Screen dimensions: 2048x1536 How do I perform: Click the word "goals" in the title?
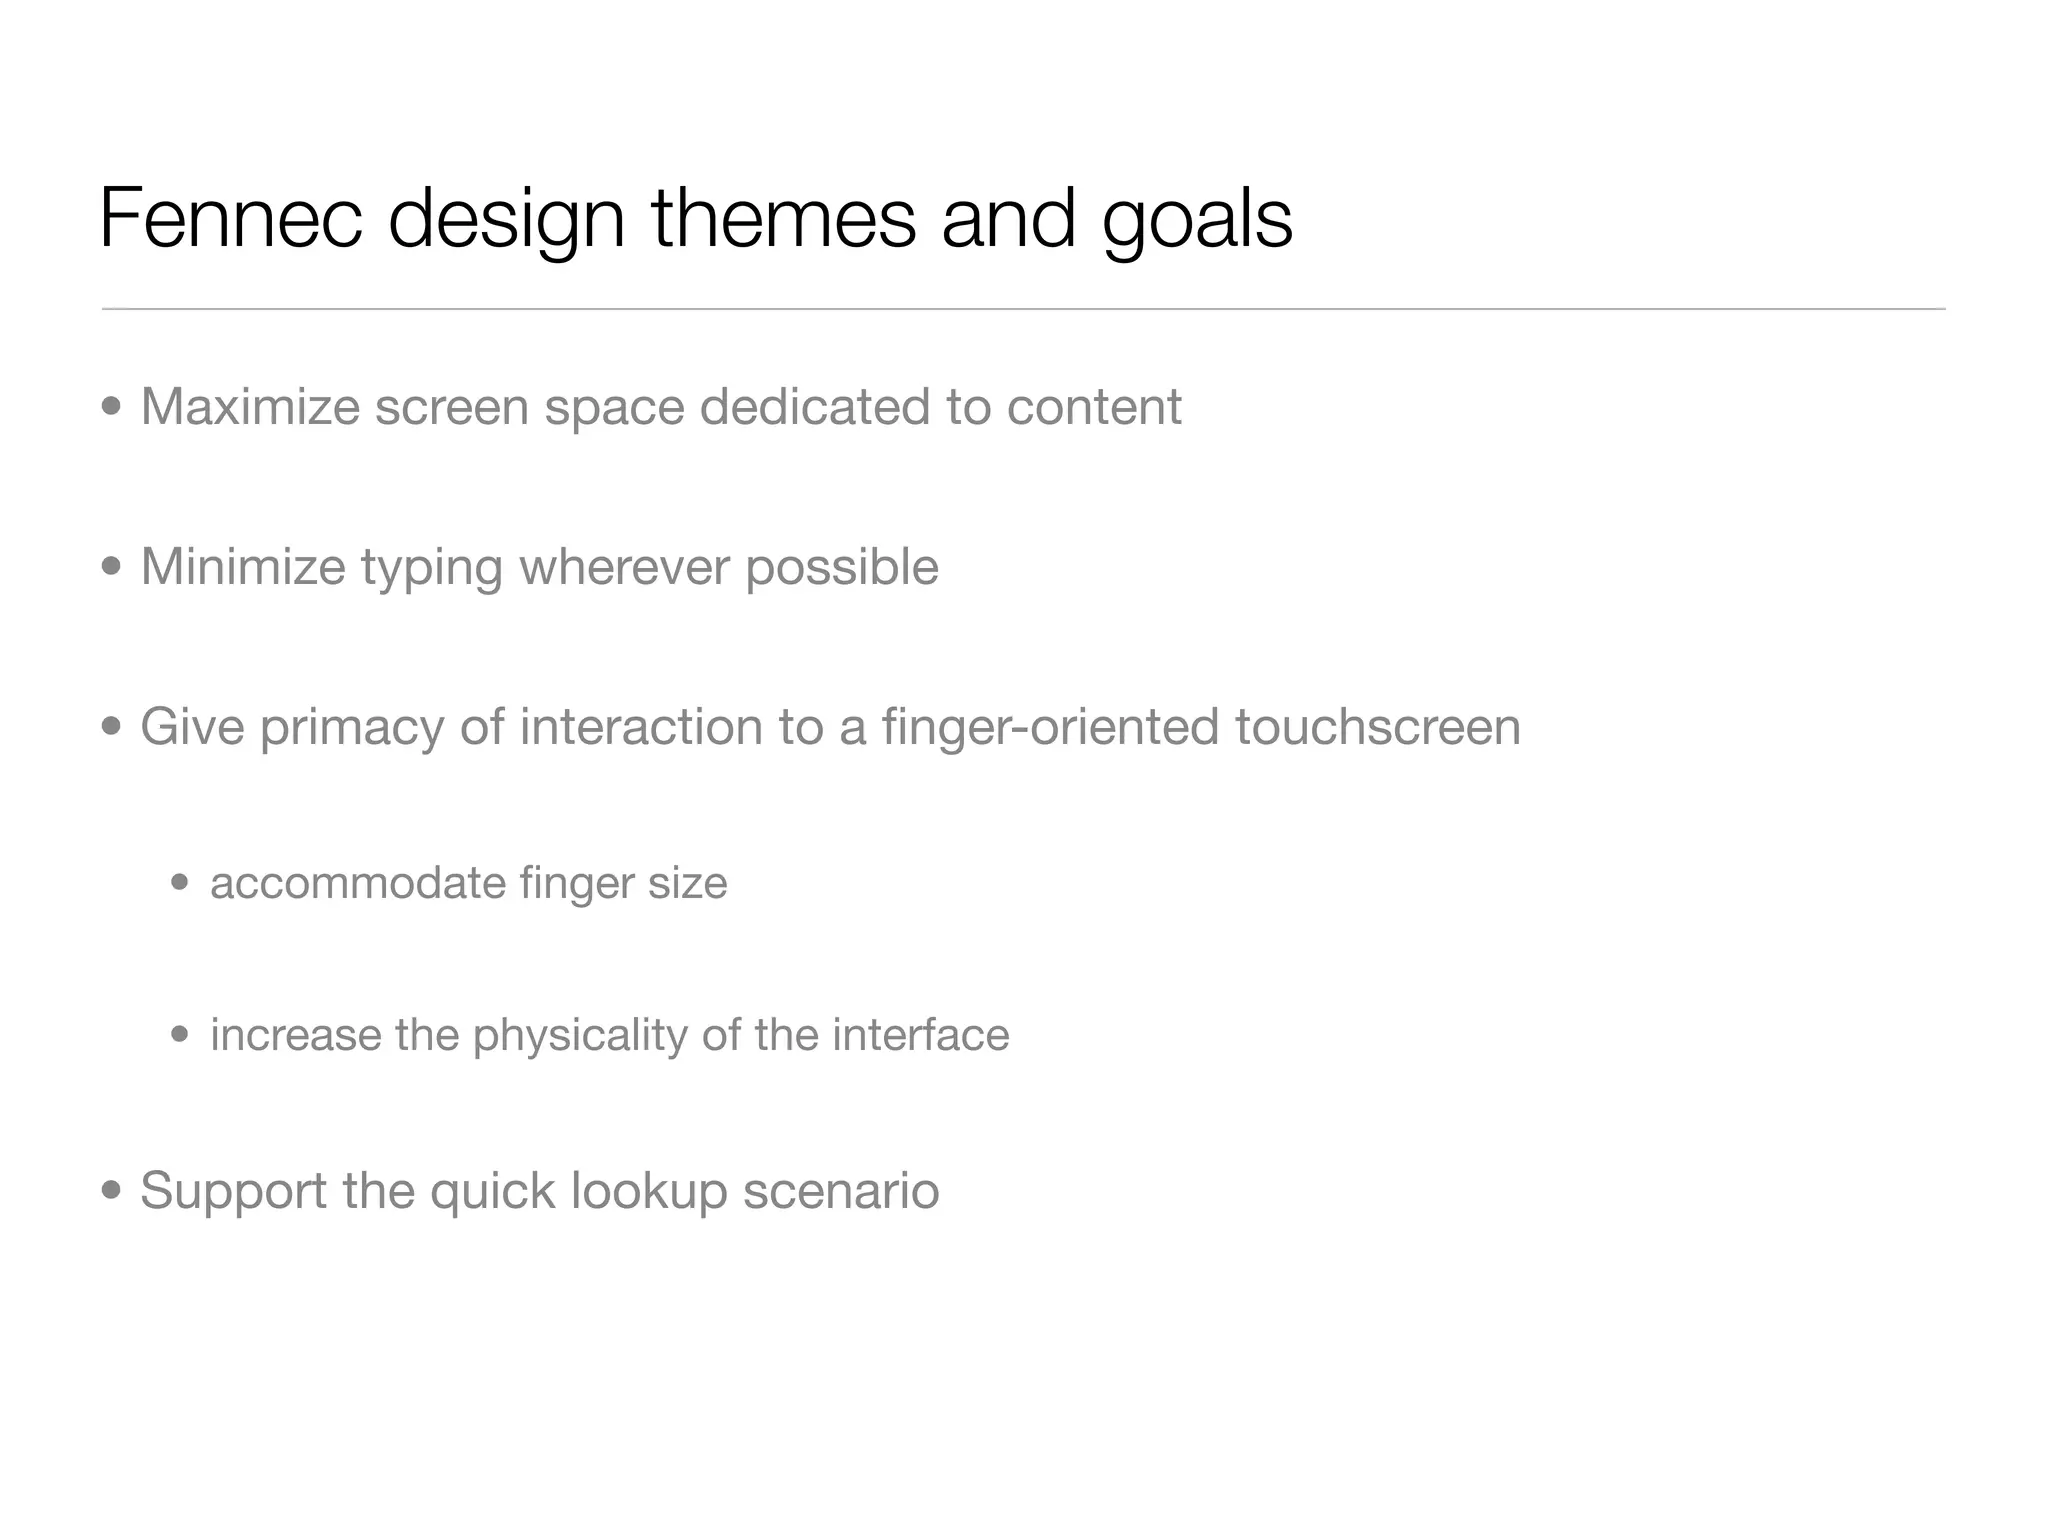click(1197, 222)
